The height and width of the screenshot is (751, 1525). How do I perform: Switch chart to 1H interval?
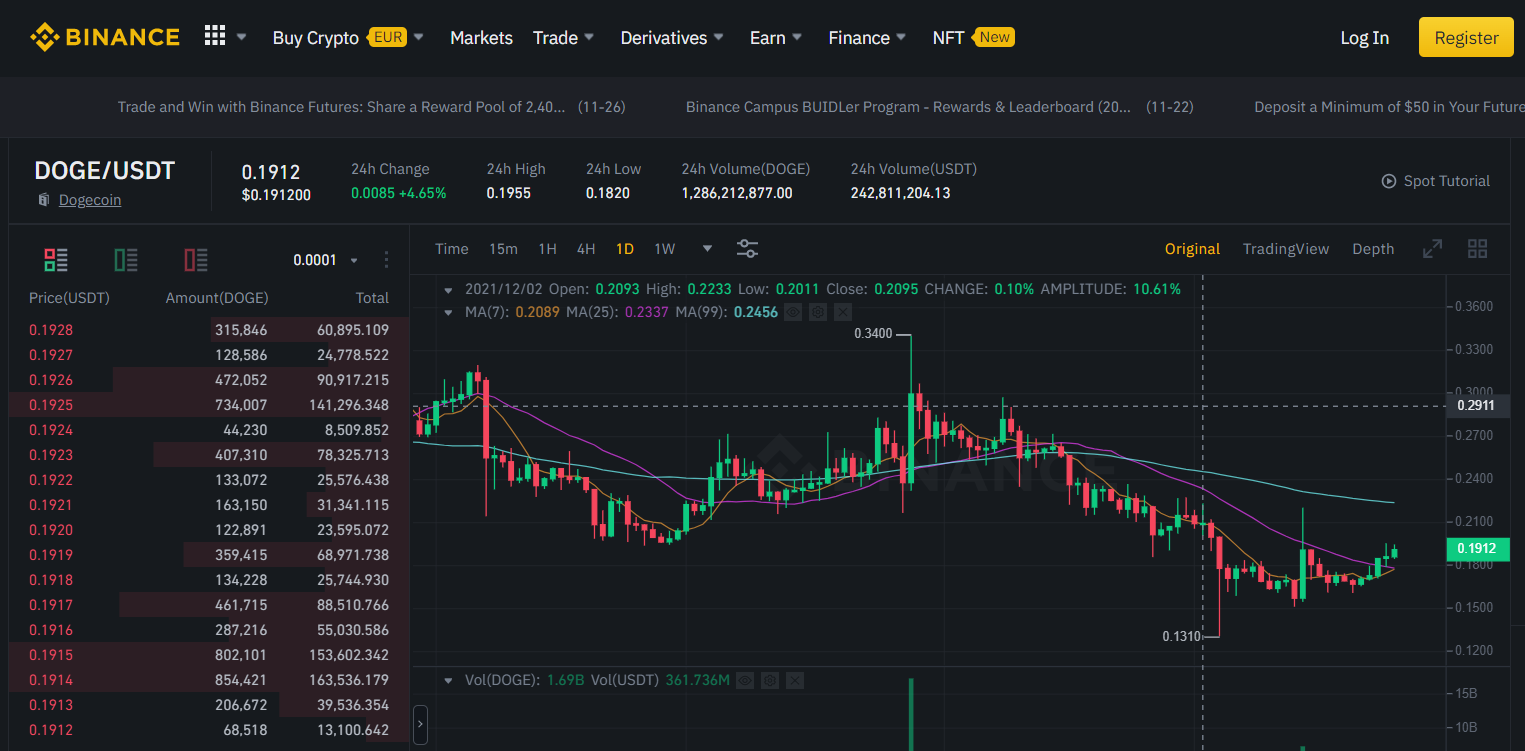tap(547, 249)
